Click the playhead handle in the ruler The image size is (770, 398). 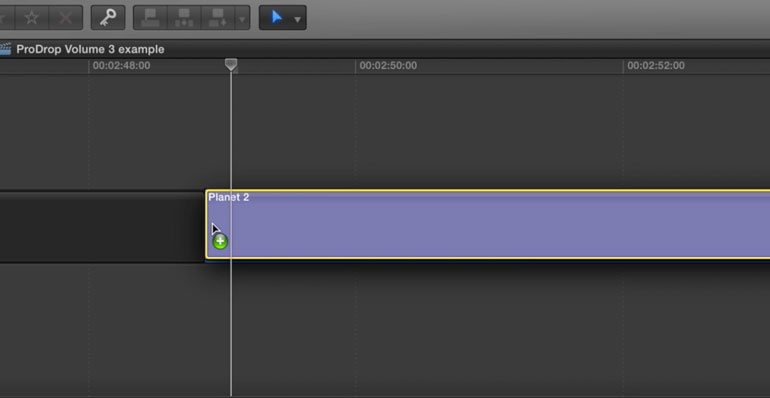pos(231,64)
